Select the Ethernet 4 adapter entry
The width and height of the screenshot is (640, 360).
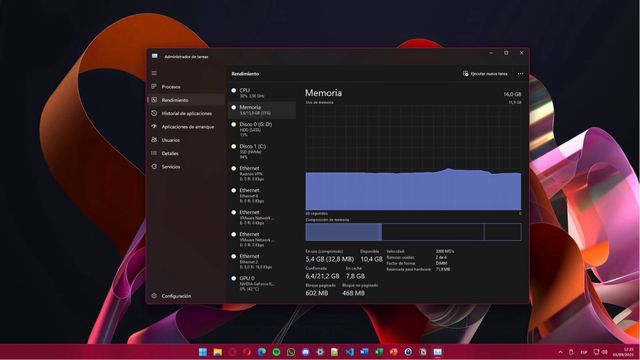[x=262, y=195]
